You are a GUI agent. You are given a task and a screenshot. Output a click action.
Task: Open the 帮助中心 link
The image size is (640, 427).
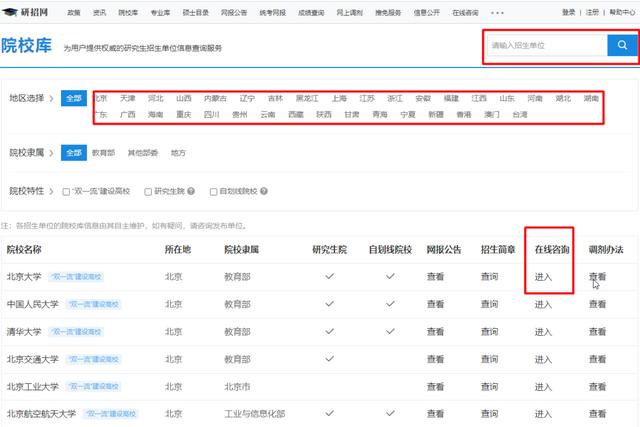click(x=622, y=12)
